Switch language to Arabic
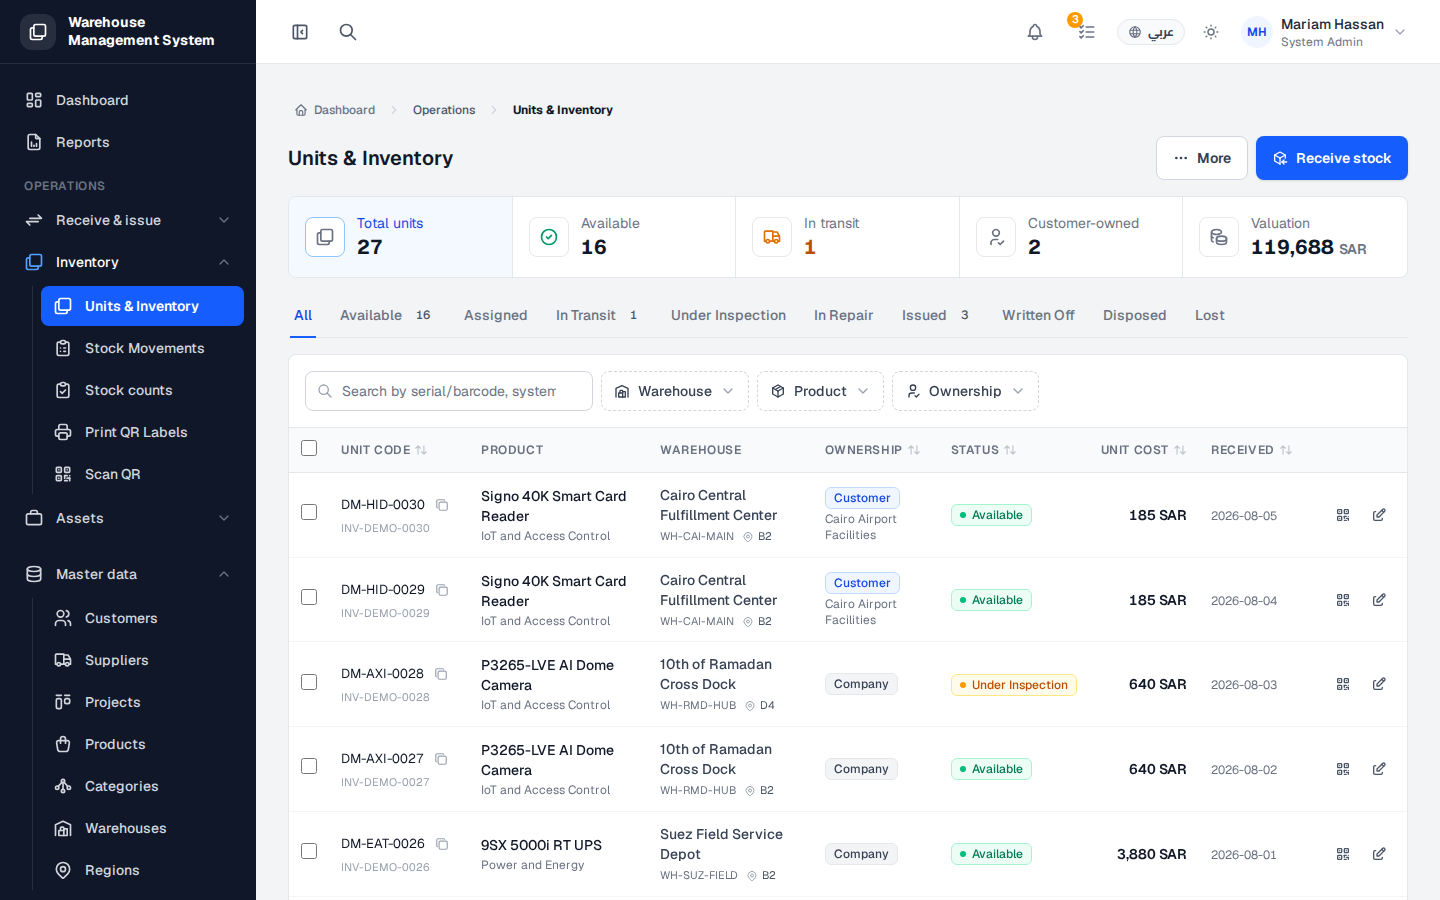This screenshot has height=900, width=1440. pyautogui.click(x=1151, y=32)
